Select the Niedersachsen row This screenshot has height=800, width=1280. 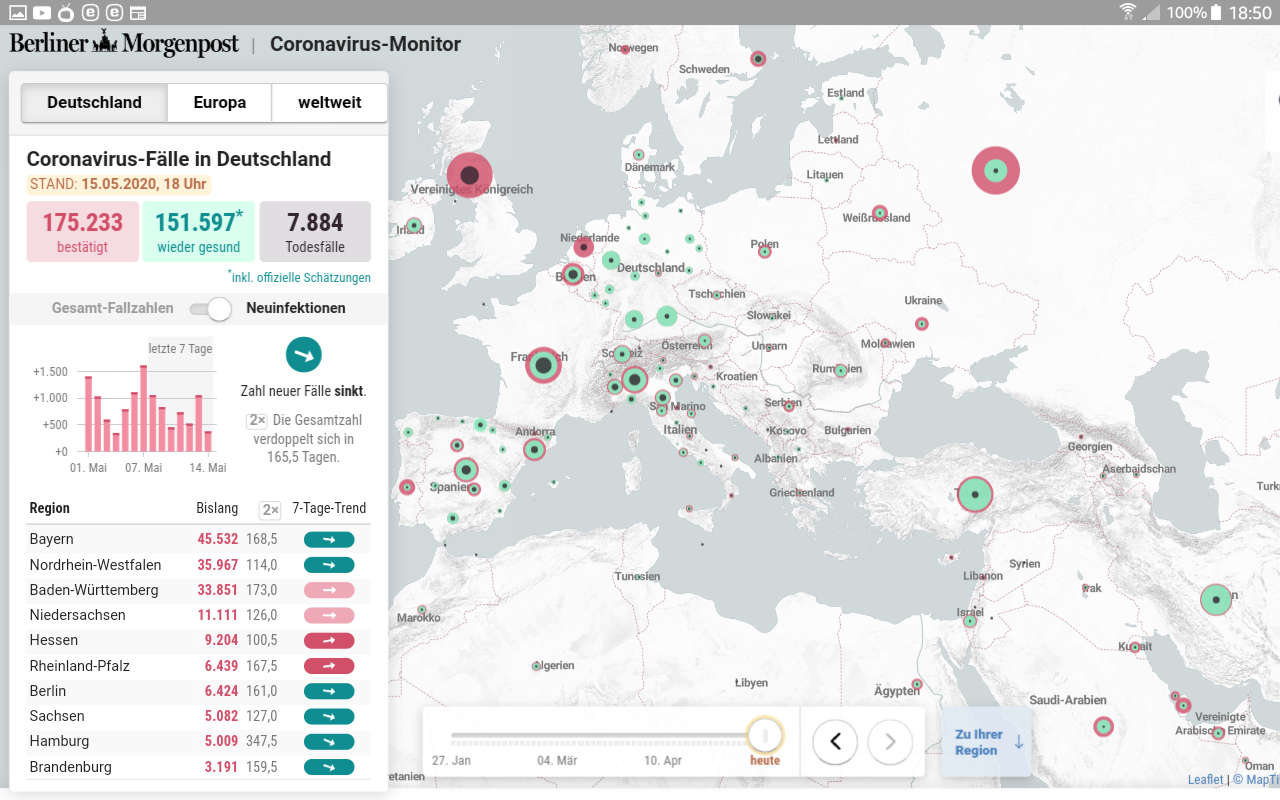[198, 615]
